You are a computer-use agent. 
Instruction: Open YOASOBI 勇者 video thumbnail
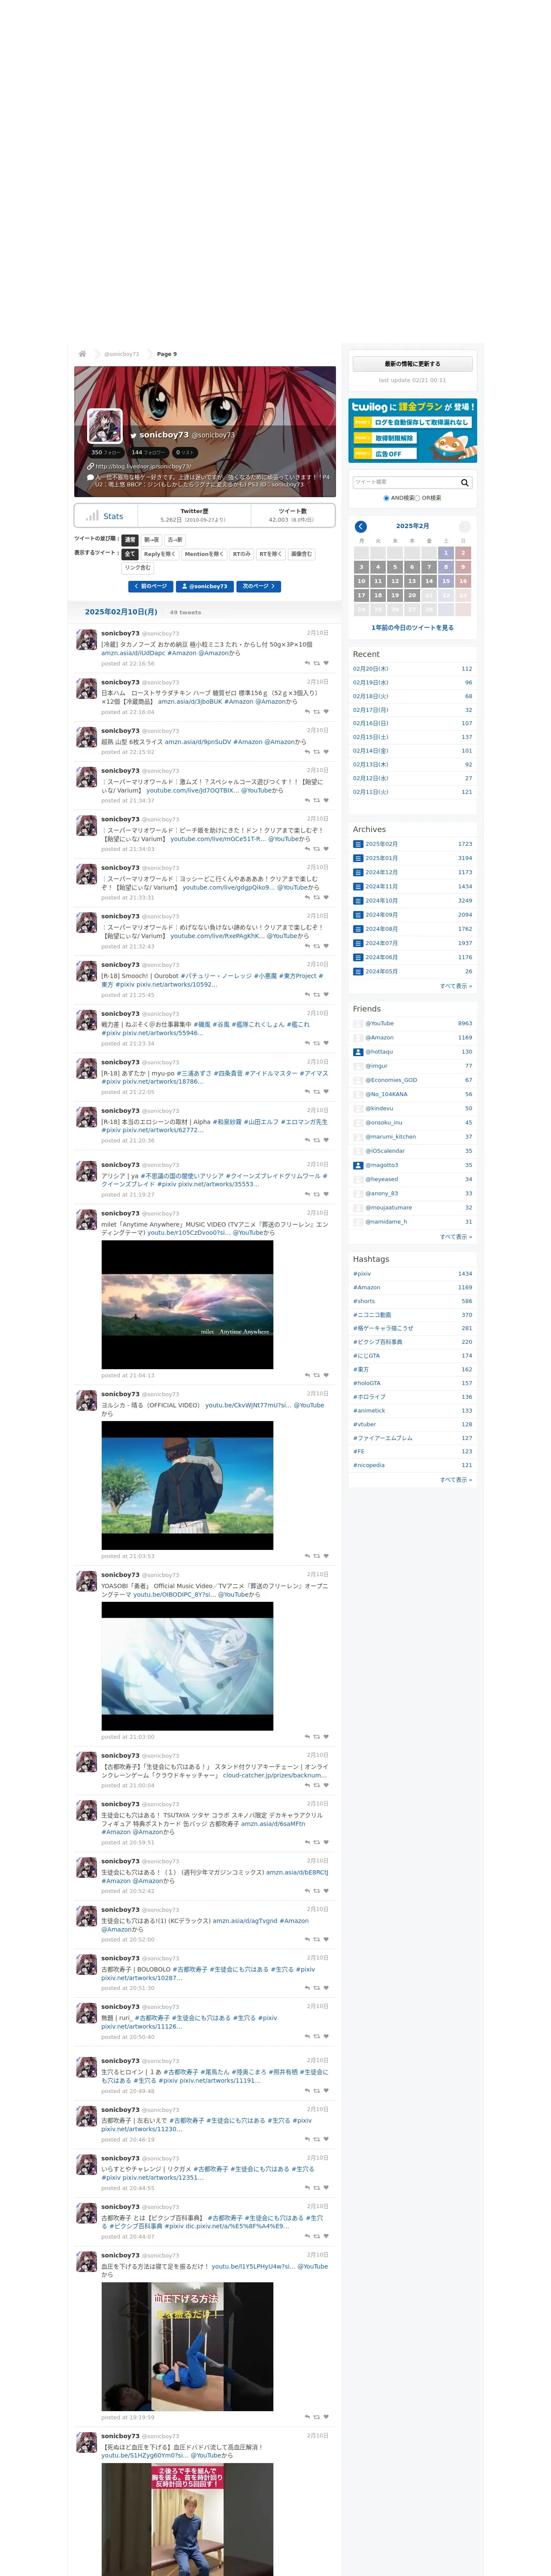(x=187, y=1666)
